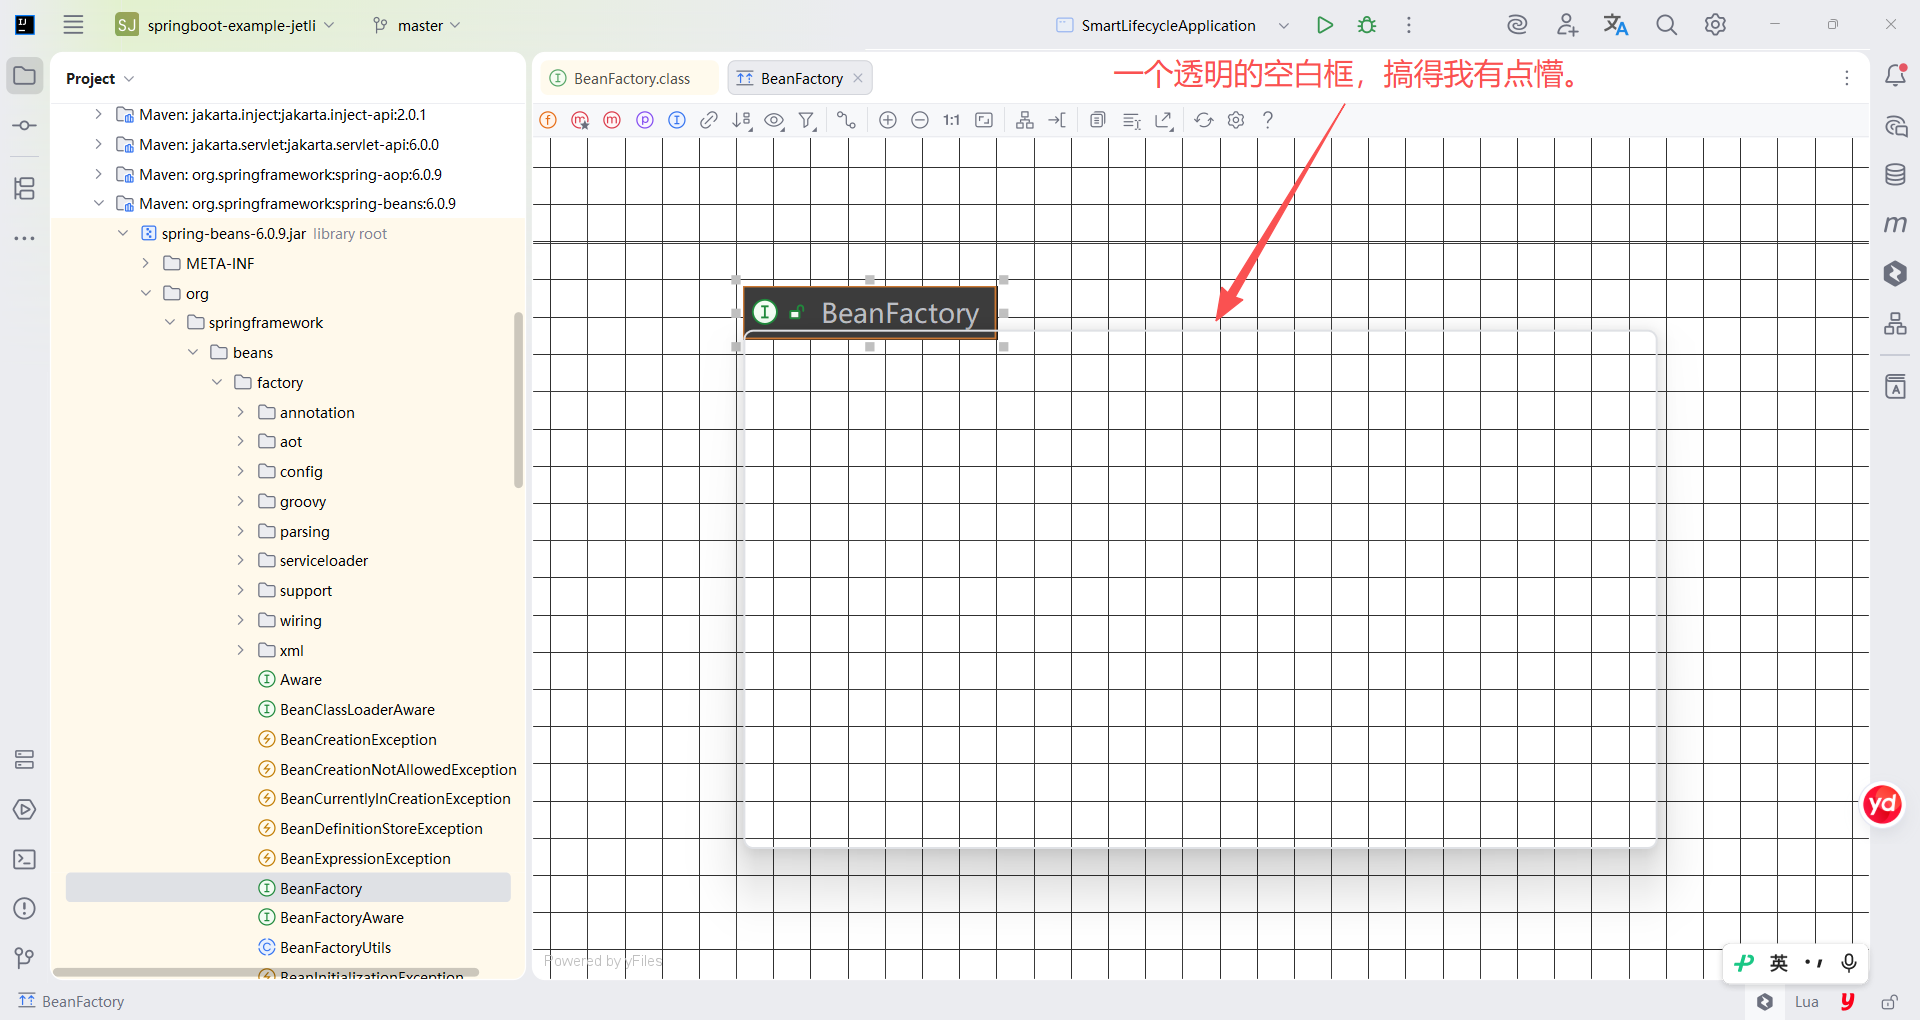Screen dimensions: 1920x1020
Task: Select BeanFactoryAware in project tree
Action: click(341, 918)
